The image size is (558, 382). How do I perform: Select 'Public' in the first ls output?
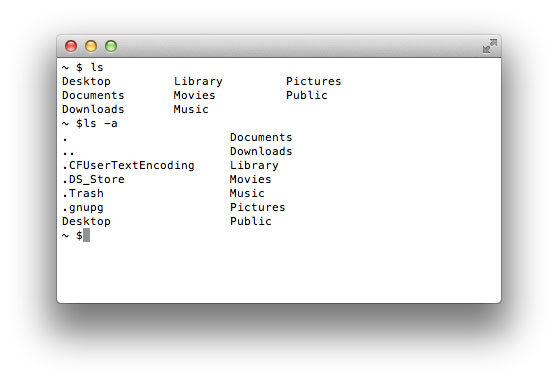point(307,95)
